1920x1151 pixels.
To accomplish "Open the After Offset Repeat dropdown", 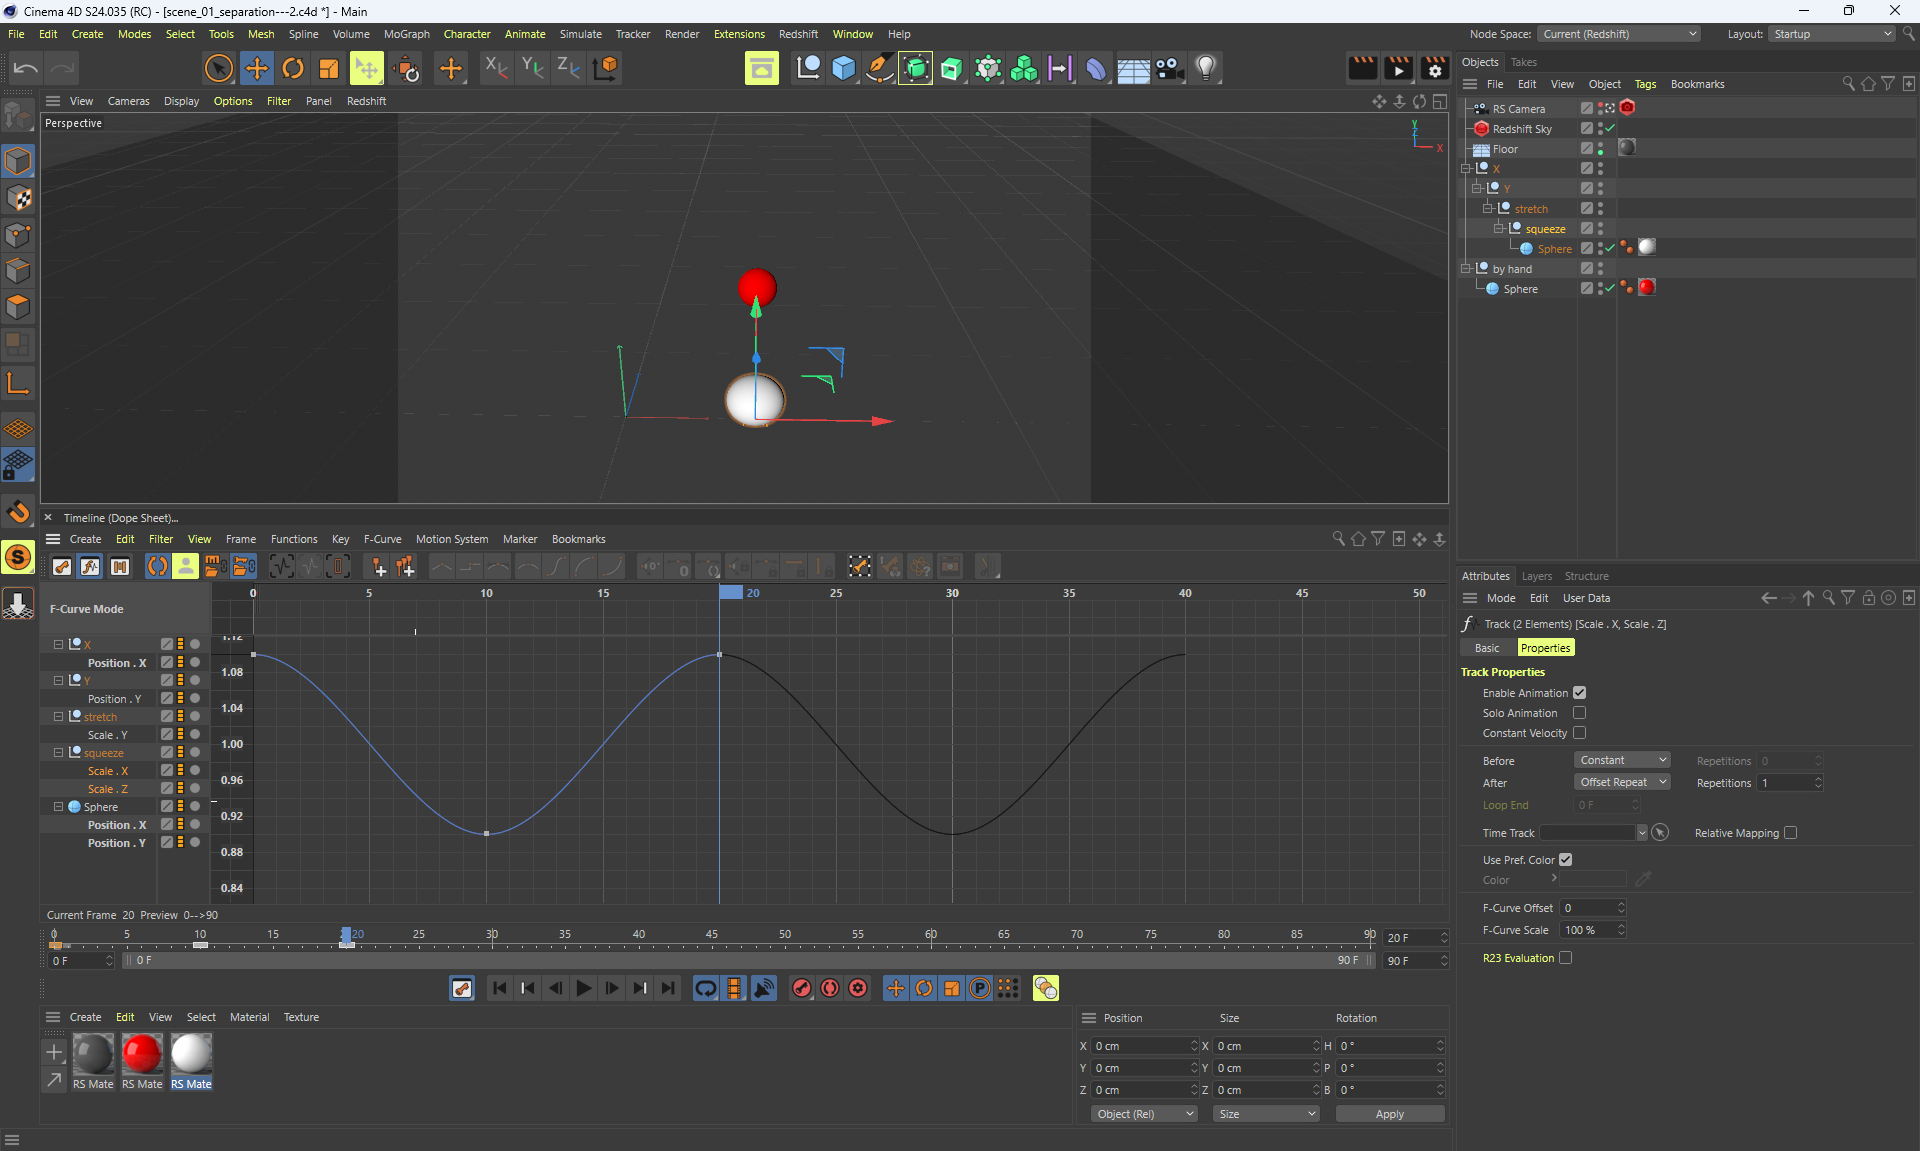I will coord(1622,782).
